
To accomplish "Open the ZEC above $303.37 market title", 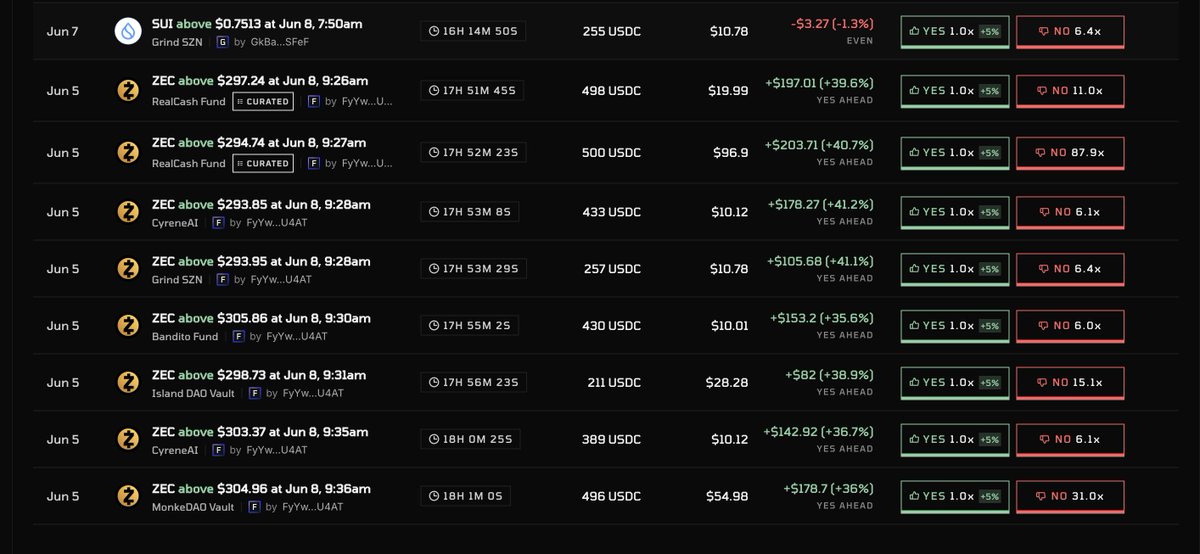I will coord(260,432).
